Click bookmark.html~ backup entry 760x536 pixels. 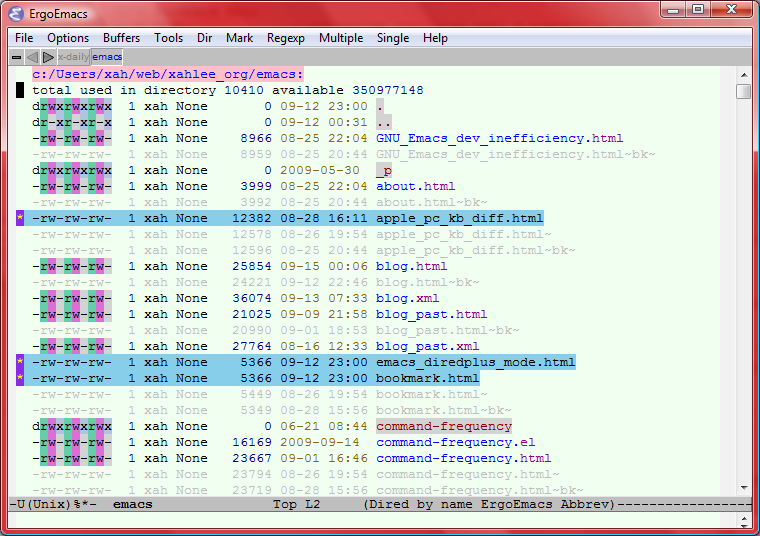pyautogui.click(x=432, y=394)
